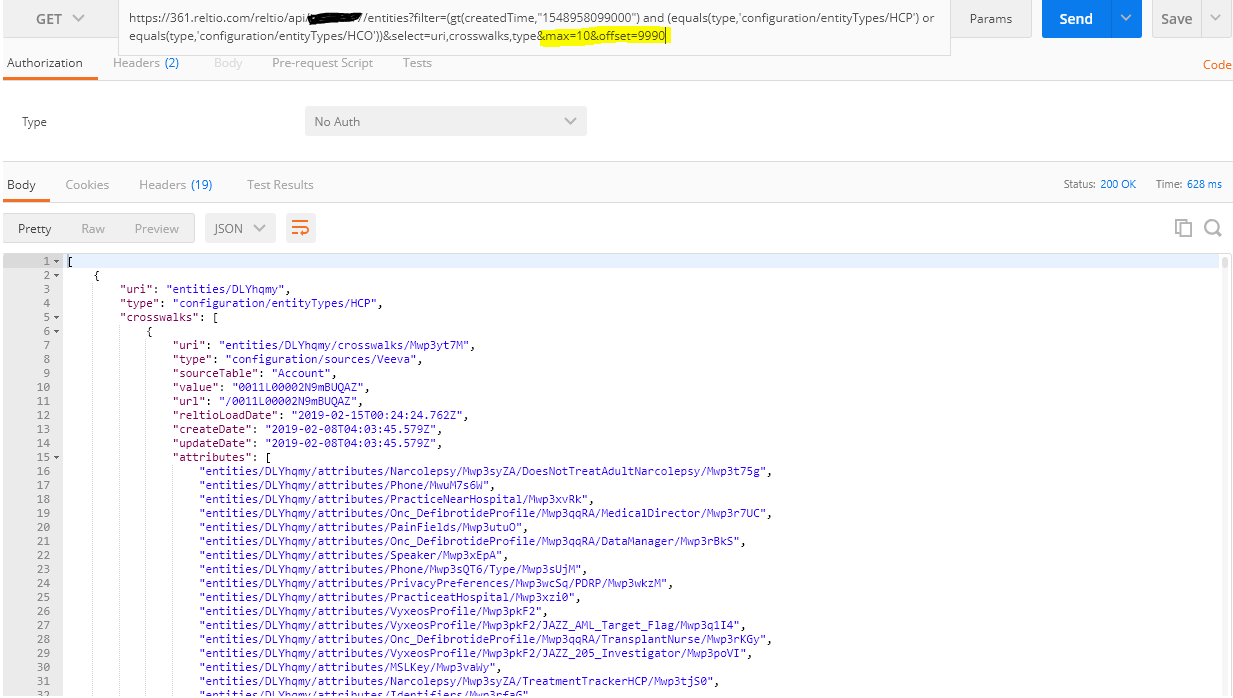Collapse the fold arrow on line 1

click(56, 261)
